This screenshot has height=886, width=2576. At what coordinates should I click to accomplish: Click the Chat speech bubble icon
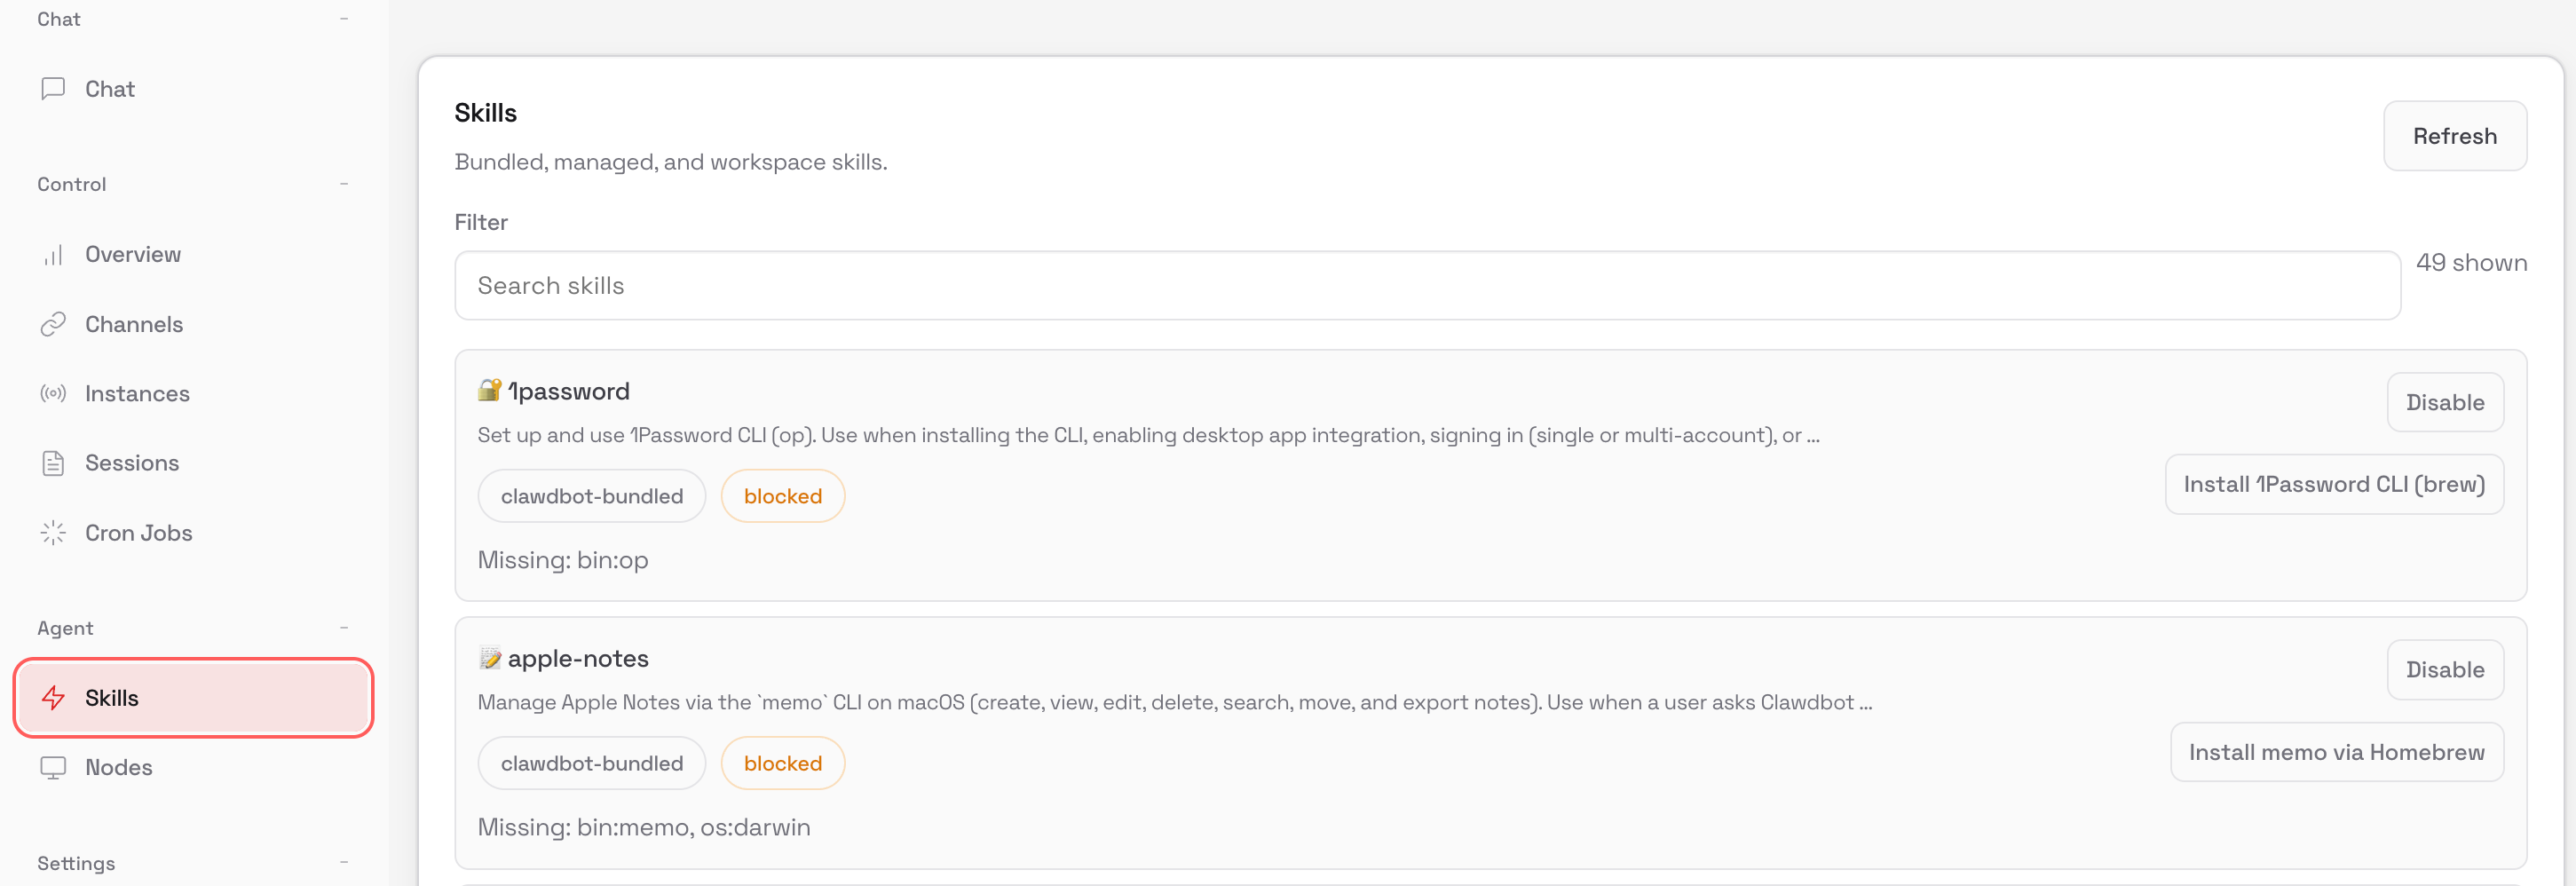(53, 89)
